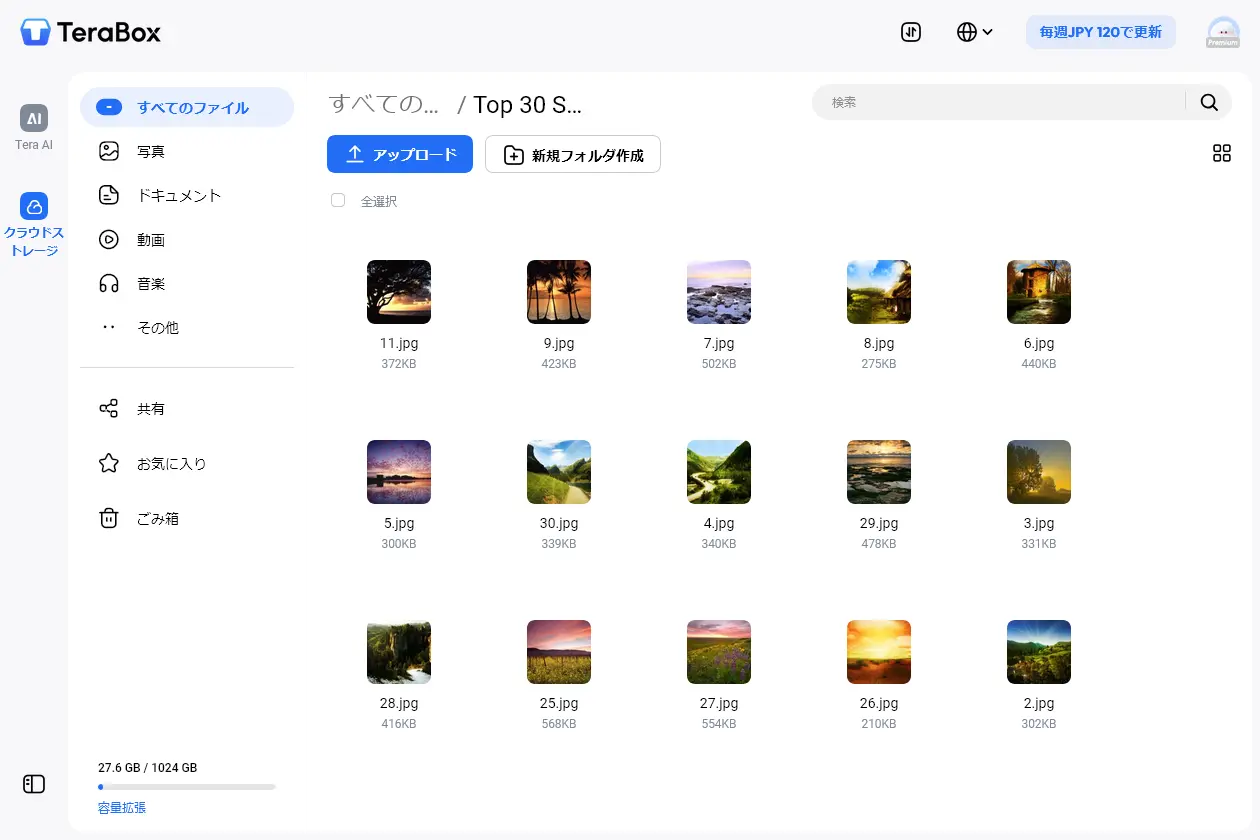The height and width of the screenshot is (840, 1260).
Task: Enable the 全選択 select-all checkbox
Action: point(338,200)
